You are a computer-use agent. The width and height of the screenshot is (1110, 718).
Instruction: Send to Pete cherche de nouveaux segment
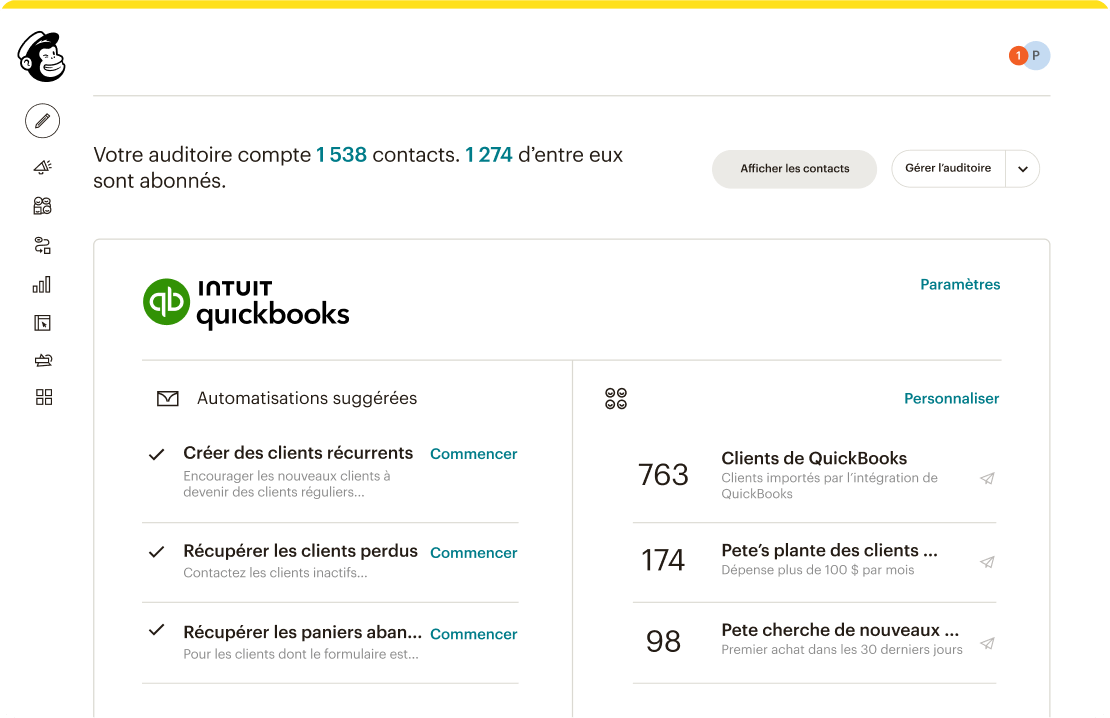[x=988, y=644]
